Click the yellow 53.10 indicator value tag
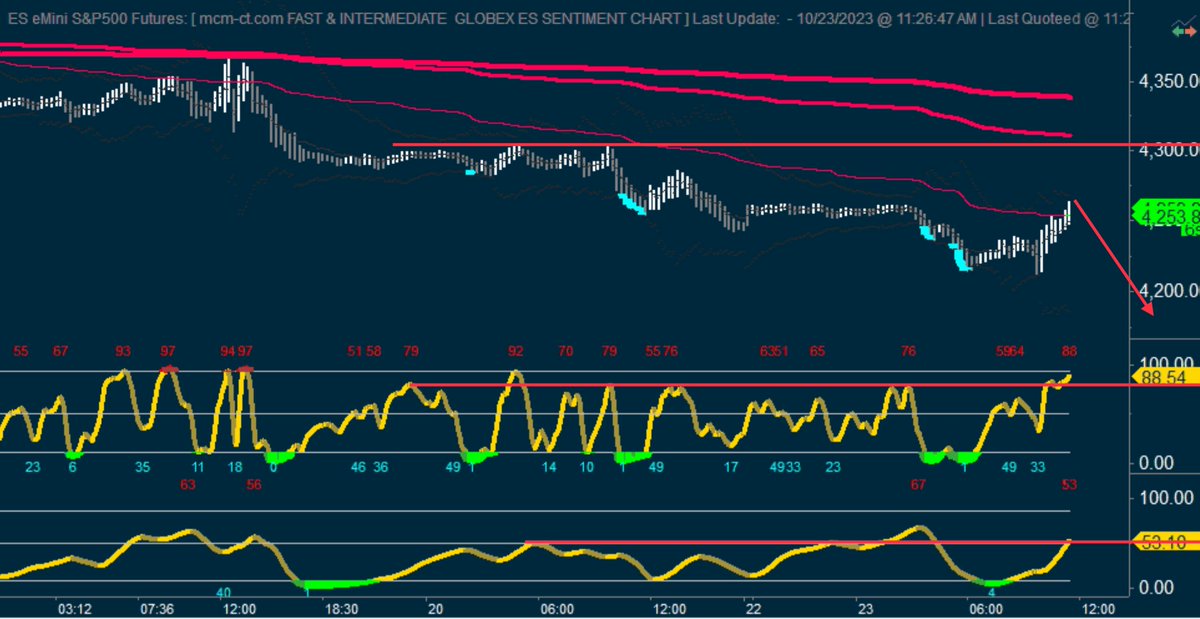This screenshot has width=1200, height=619. 1166,542
